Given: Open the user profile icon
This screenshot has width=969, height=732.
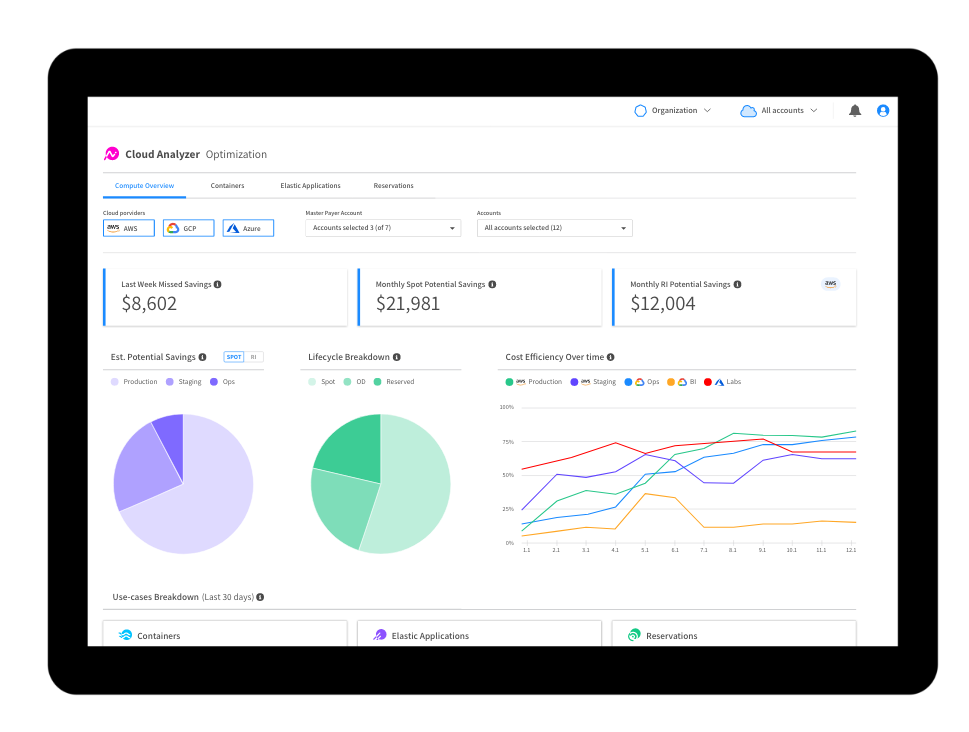Looking at the screenshot, I should 883,111.
